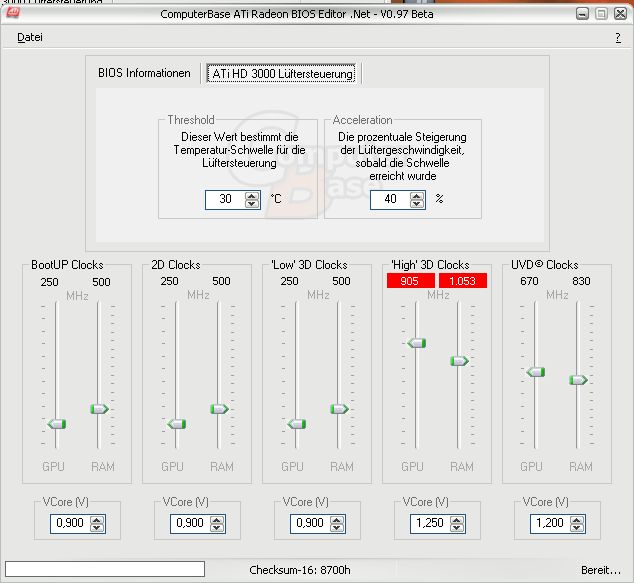Lower the 2D Clocks VCore with down arrow
The width and height of the screenshot is (634, 583).
click(217, 528)
